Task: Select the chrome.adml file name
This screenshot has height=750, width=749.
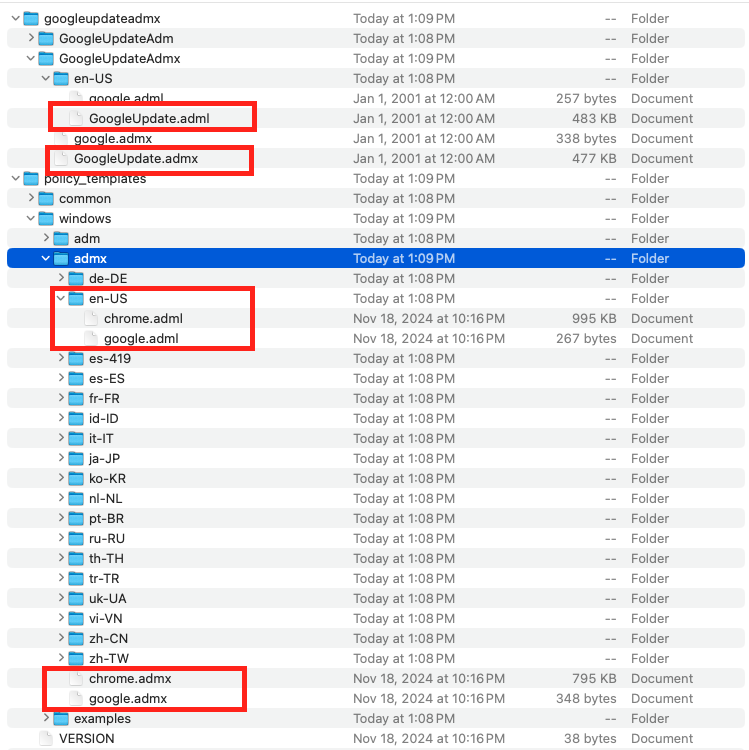Action: coord(143,319)
